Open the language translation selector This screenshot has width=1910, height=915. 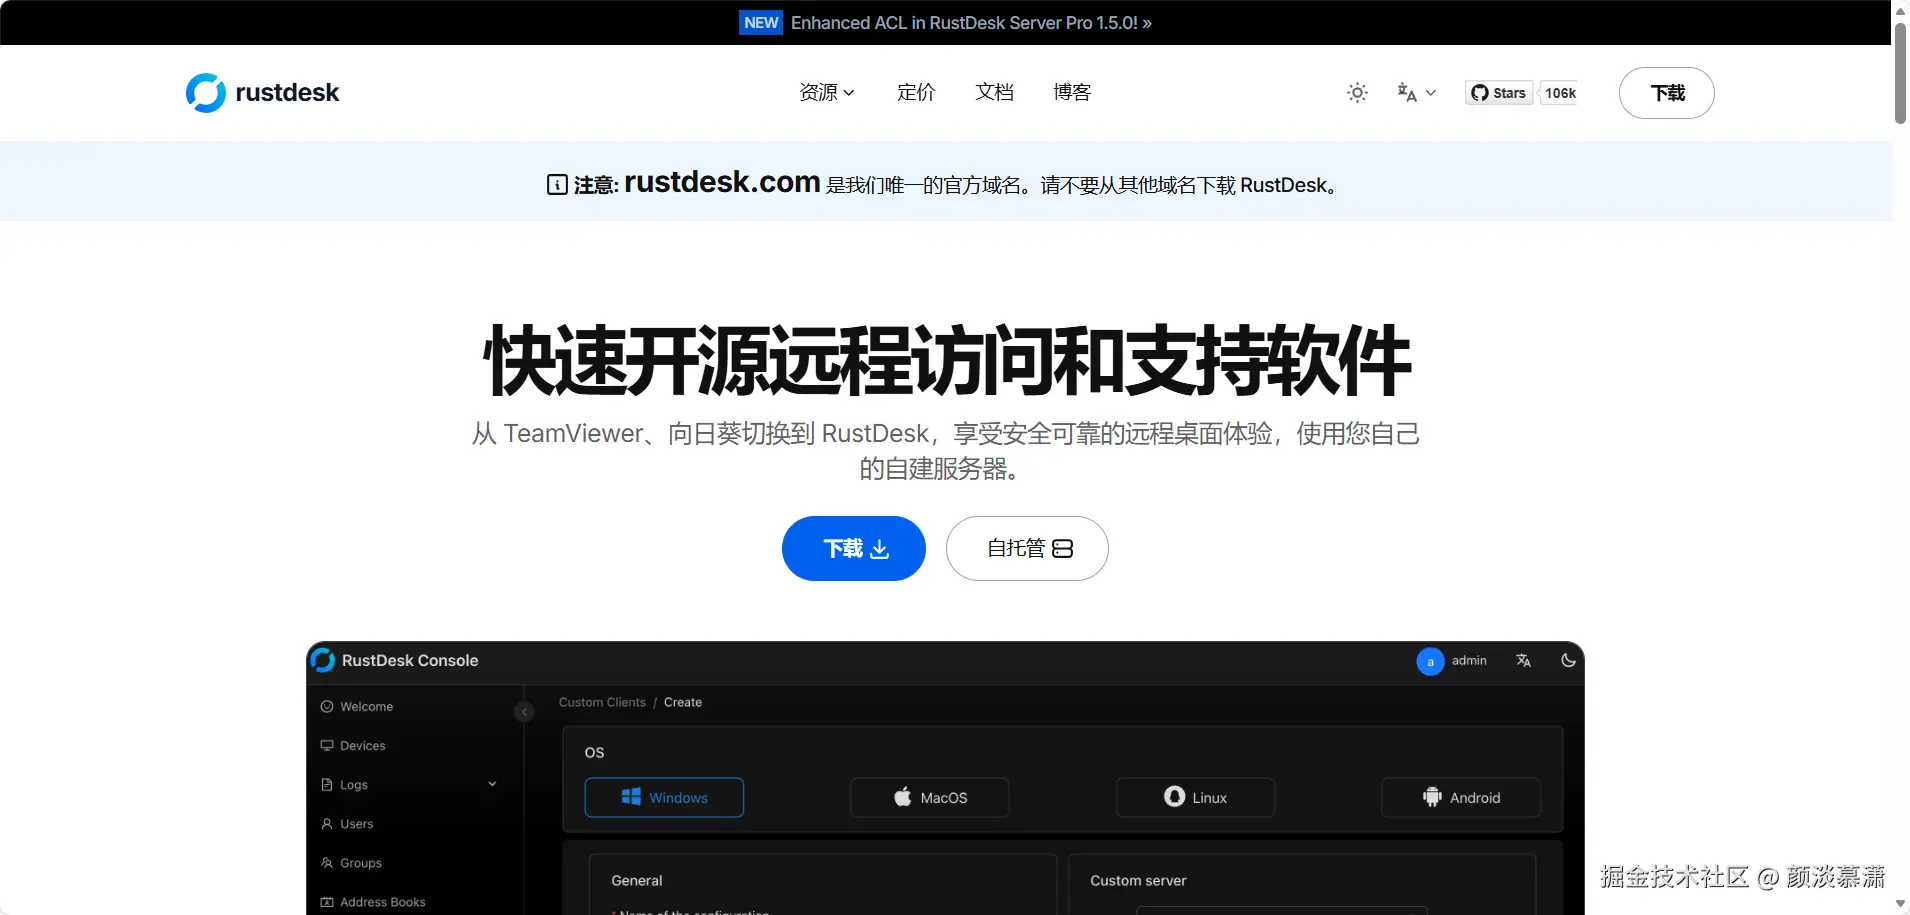1416,93
